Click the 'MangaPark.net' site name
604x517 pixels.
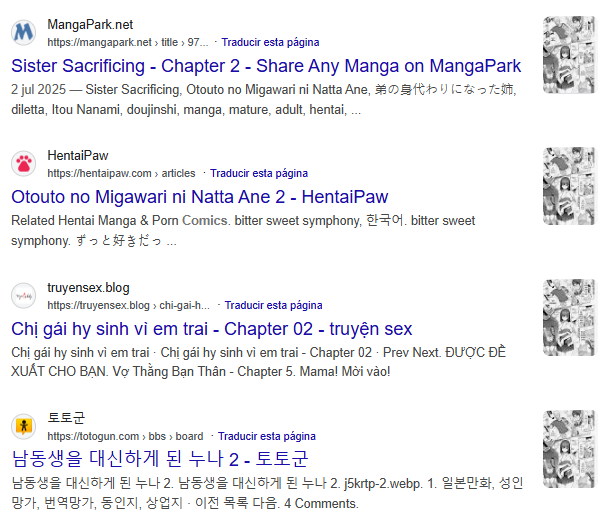click(90, 25)
